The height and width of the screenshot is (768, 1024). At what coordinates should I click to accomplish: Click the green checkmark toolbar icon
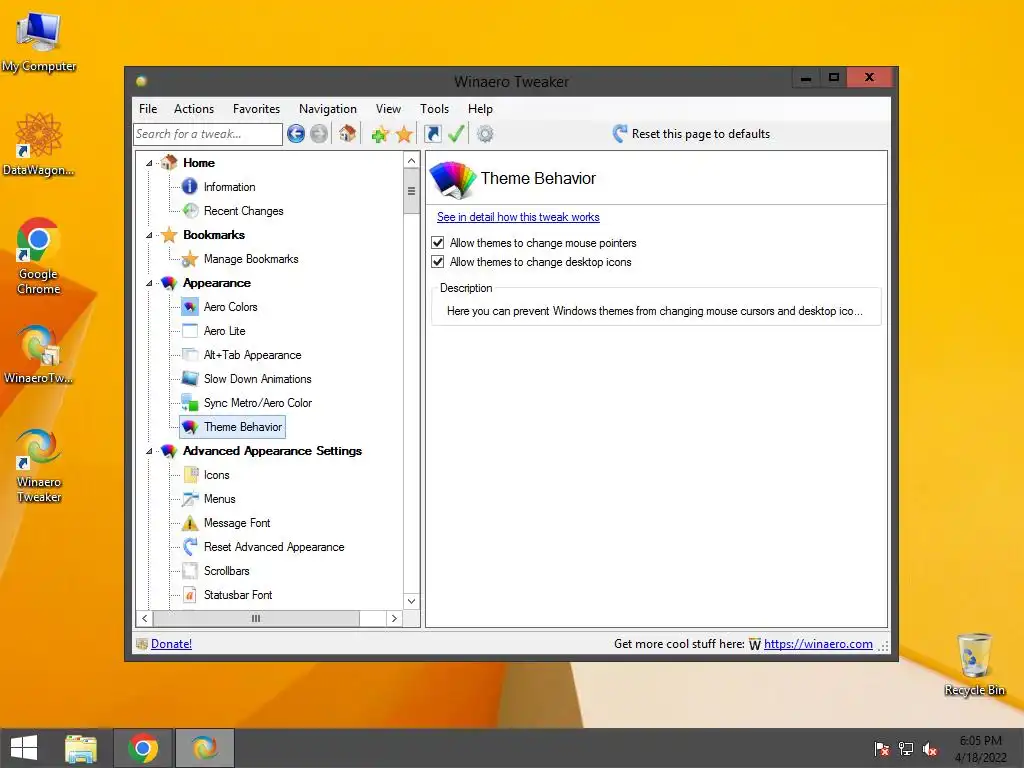click(x=456, y=134)
